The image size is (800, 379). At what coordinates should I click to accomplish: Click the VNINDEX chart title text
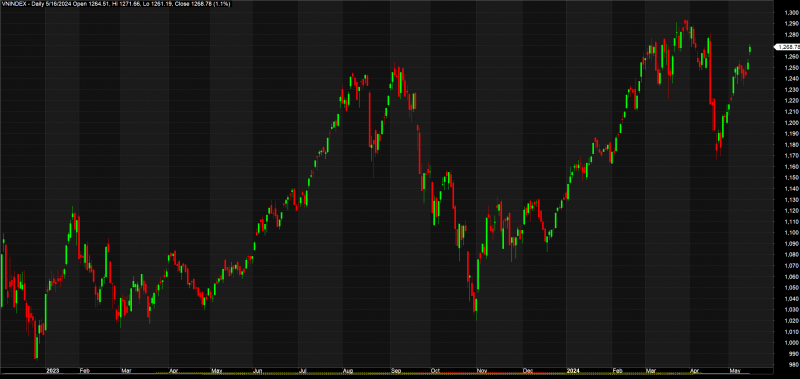pos(12,4)
